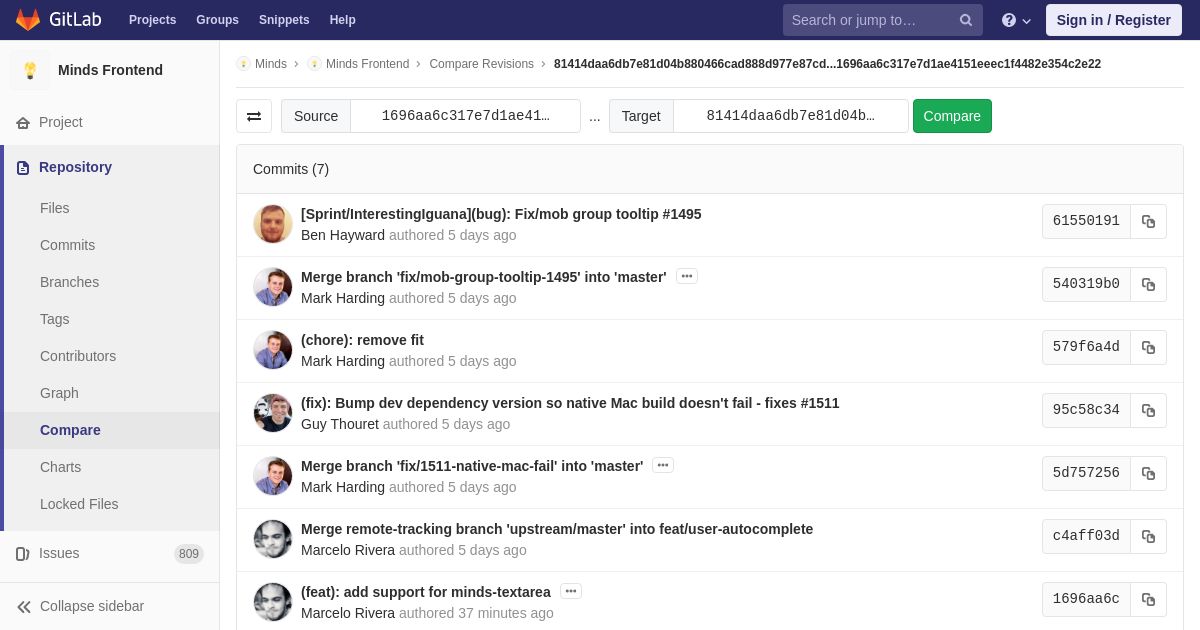This screenshot has height=630, width=1200.
Task: Click the Minds Frontend project avatar
Action: [x=30, y=70]
